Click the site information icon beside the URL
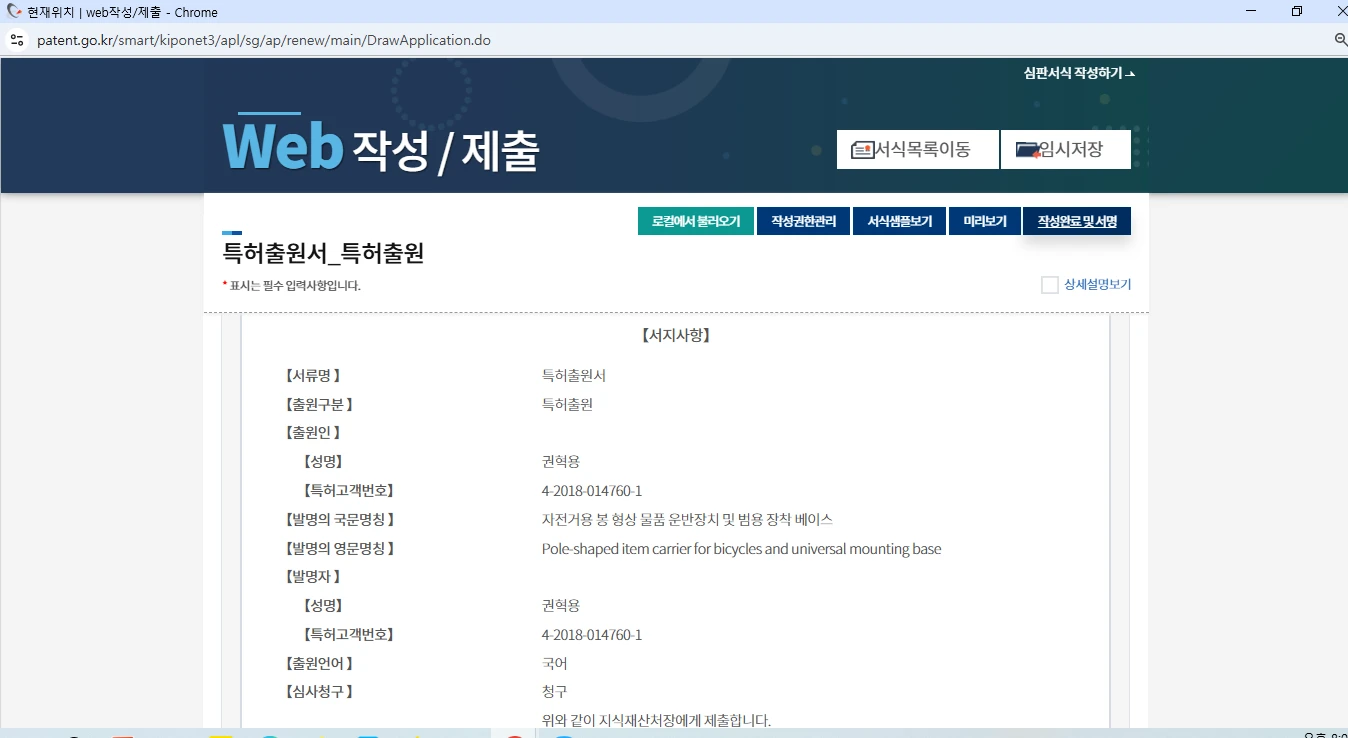The width and height of the screenshot is (1348, 738). click(x=16, y=41)
